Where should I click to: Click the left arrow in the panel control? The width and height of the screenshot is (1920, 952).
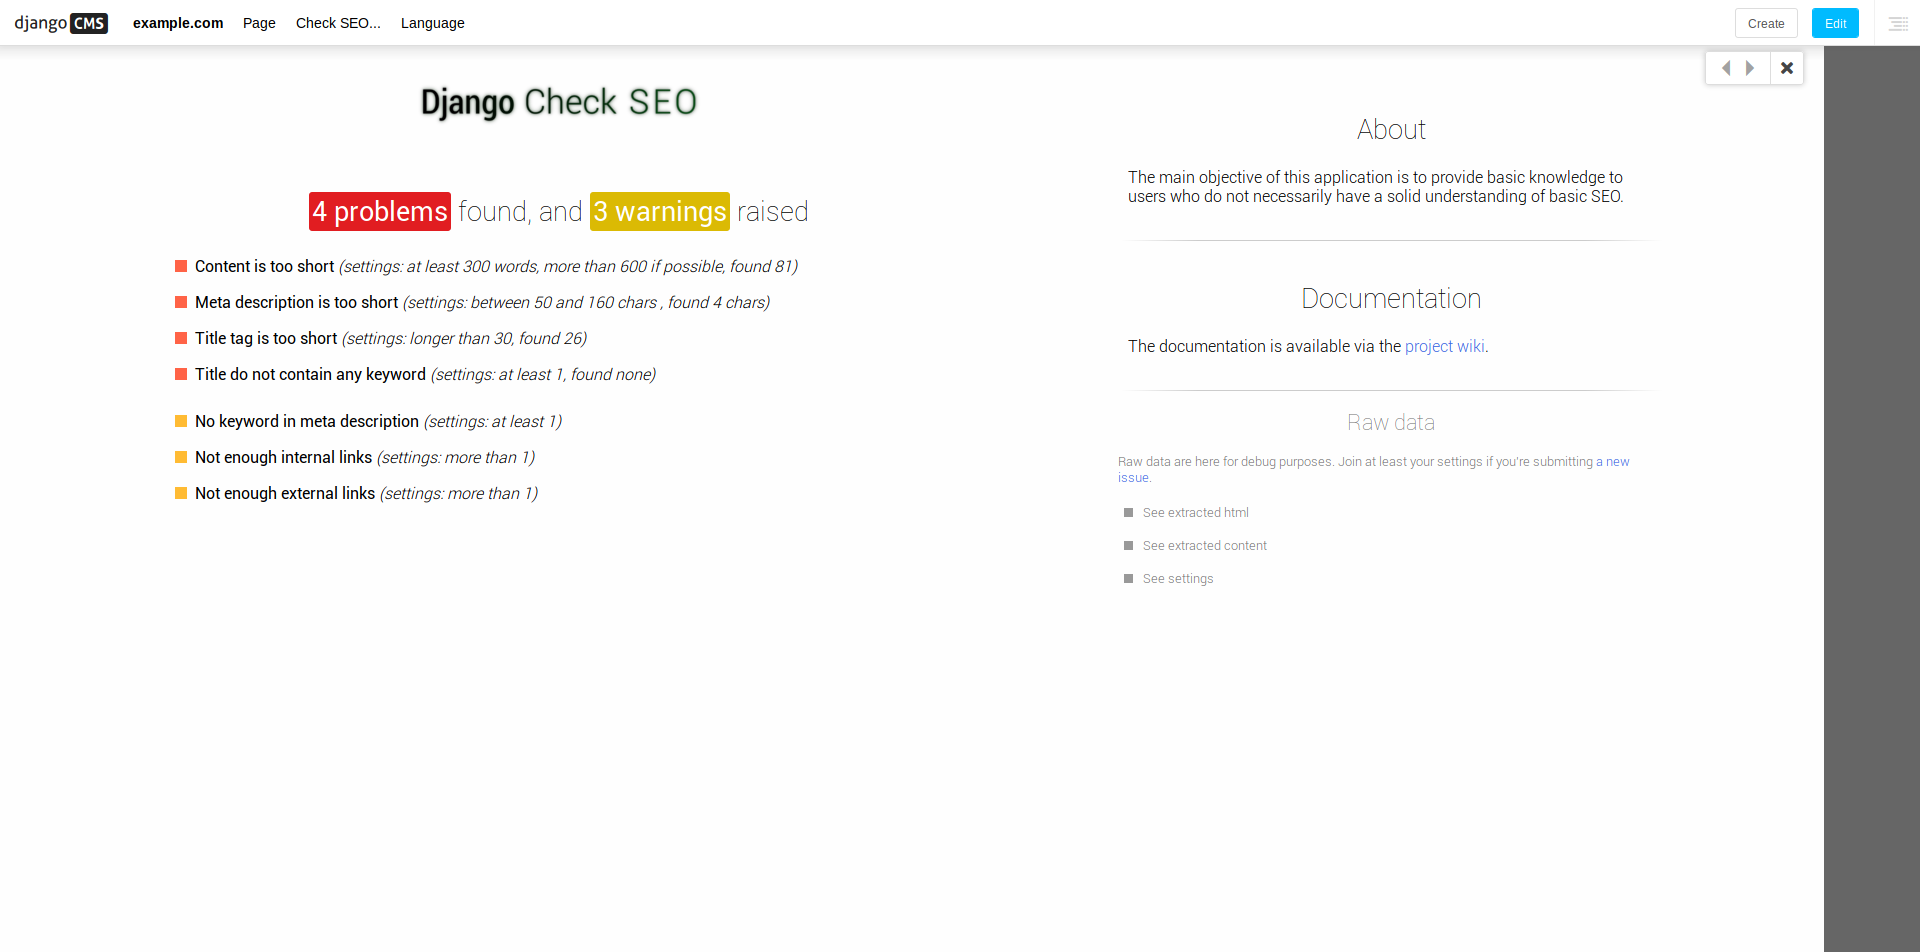1726,68
